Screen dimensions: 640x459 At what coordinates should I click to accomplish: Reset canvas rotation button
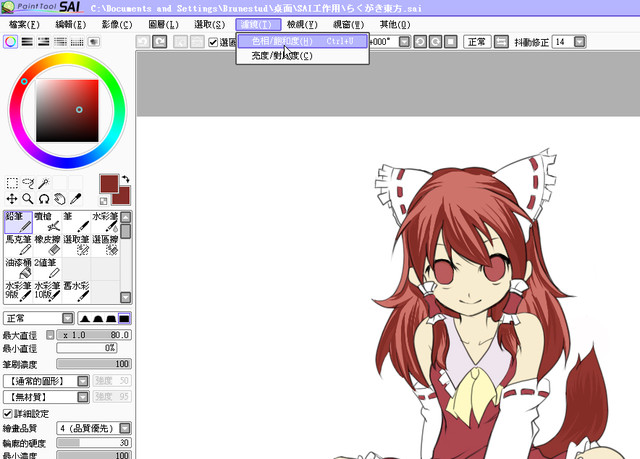click(x=451, y=42)
